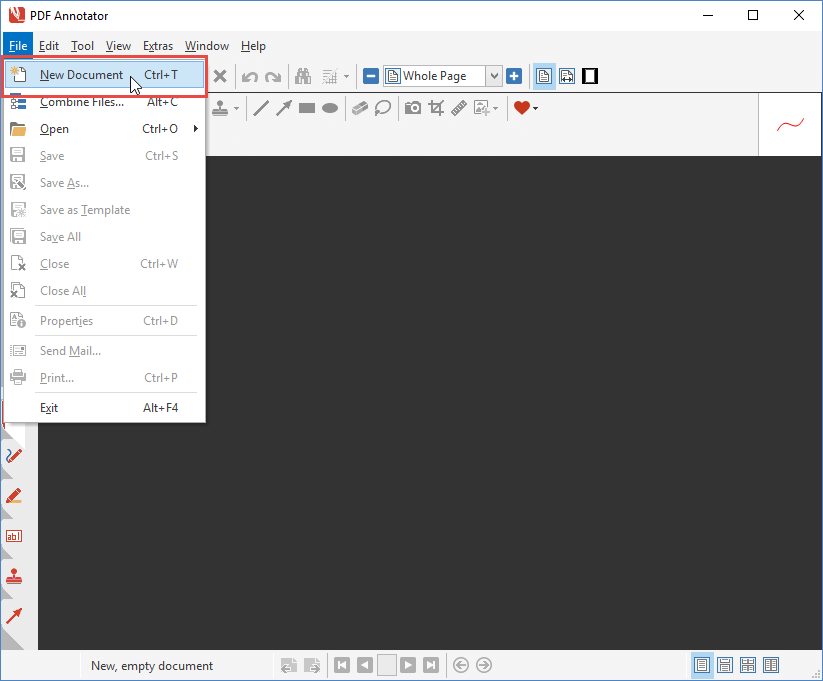Screen dimensions: 823x681
Task: Switch to two pages side-by-side display
Action: coord(771,665)
